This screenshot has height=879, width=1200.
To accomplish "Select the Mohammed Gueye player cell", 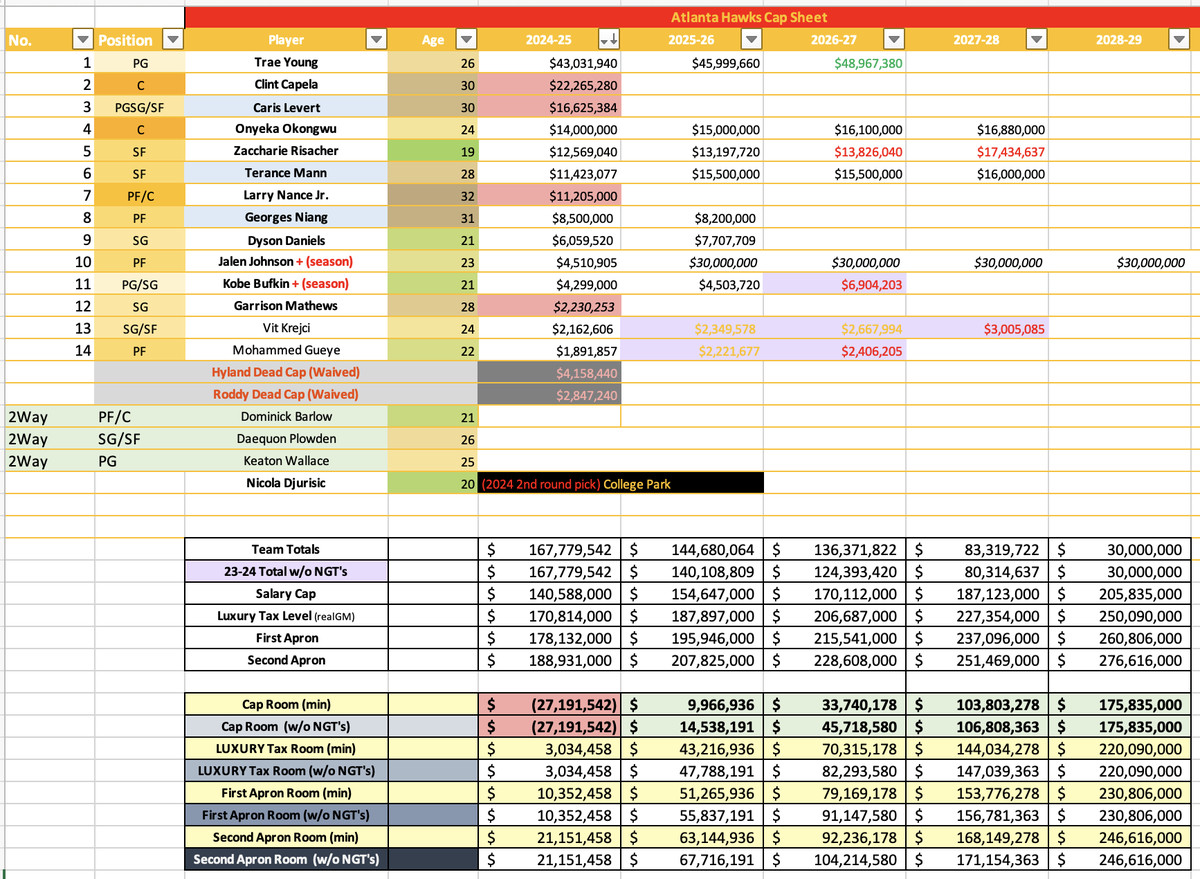I will click(x=286, y=350).
